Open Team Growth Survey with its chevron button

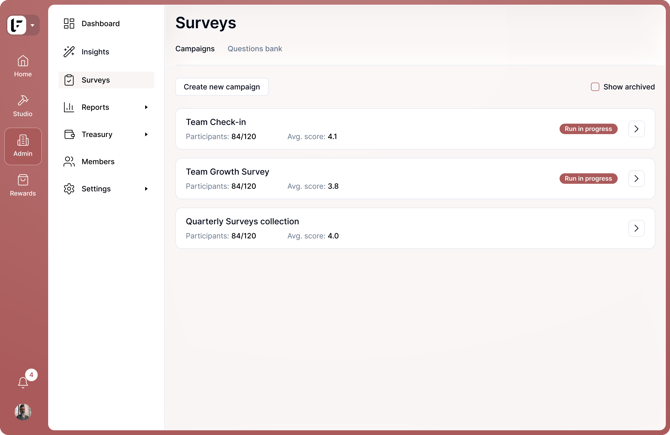pos(636,179)
